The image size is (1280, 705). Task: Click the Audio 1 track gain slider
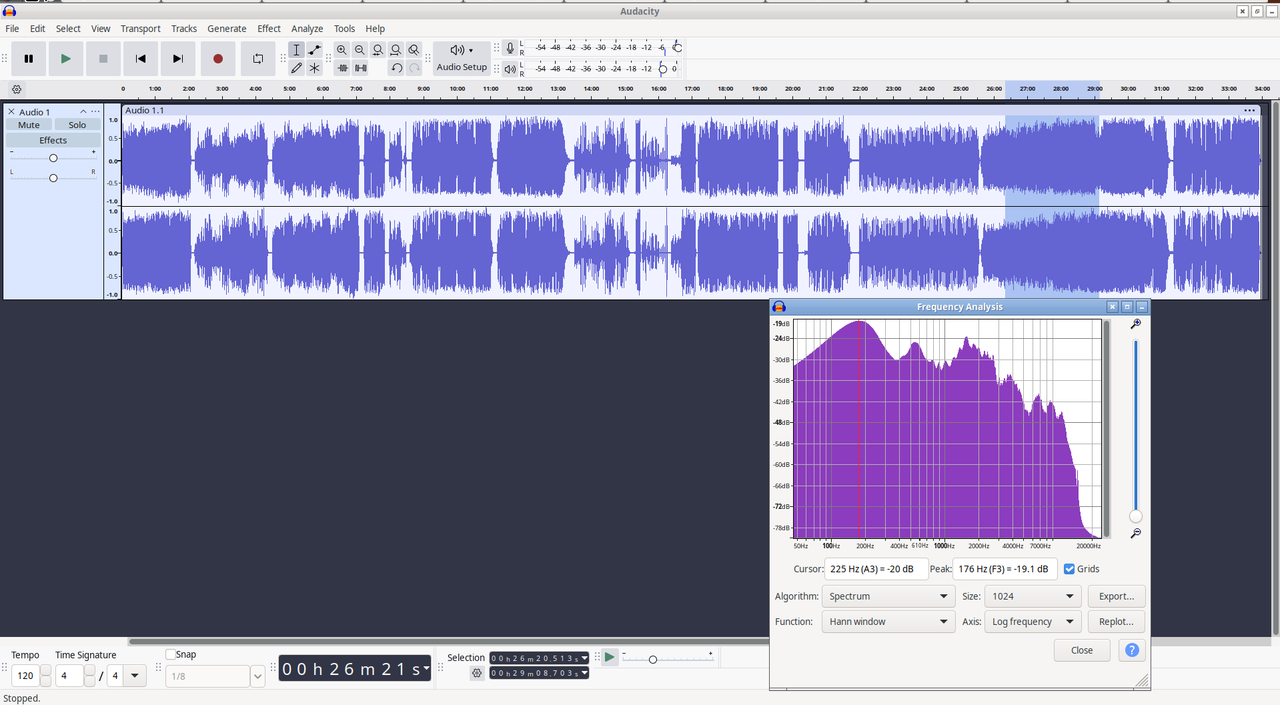(x=53, y=158)
